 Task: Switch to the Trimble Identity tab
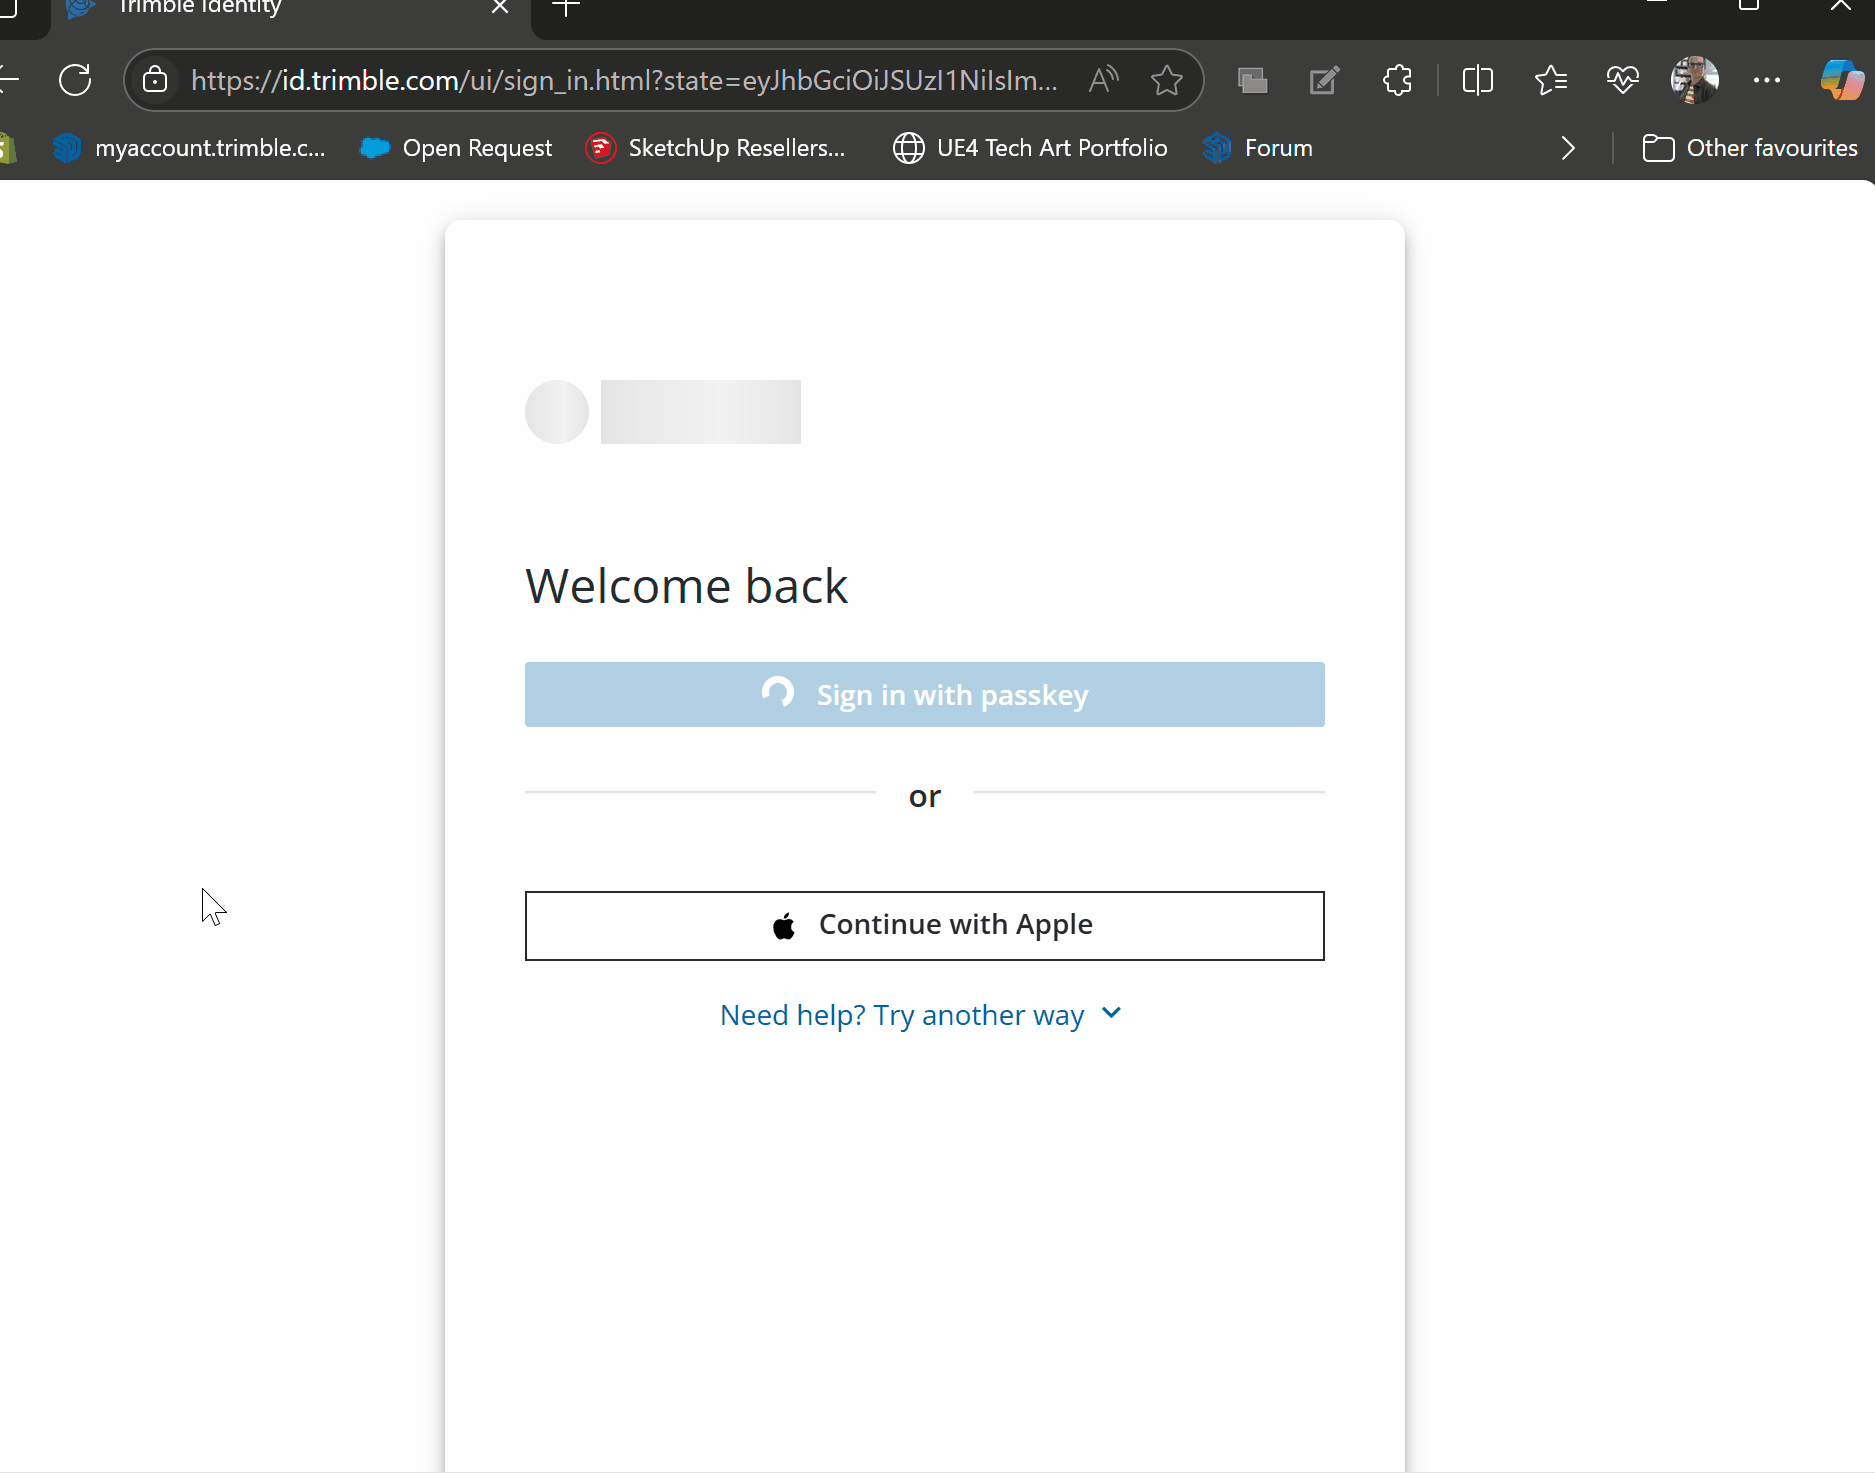coord(250,10)
